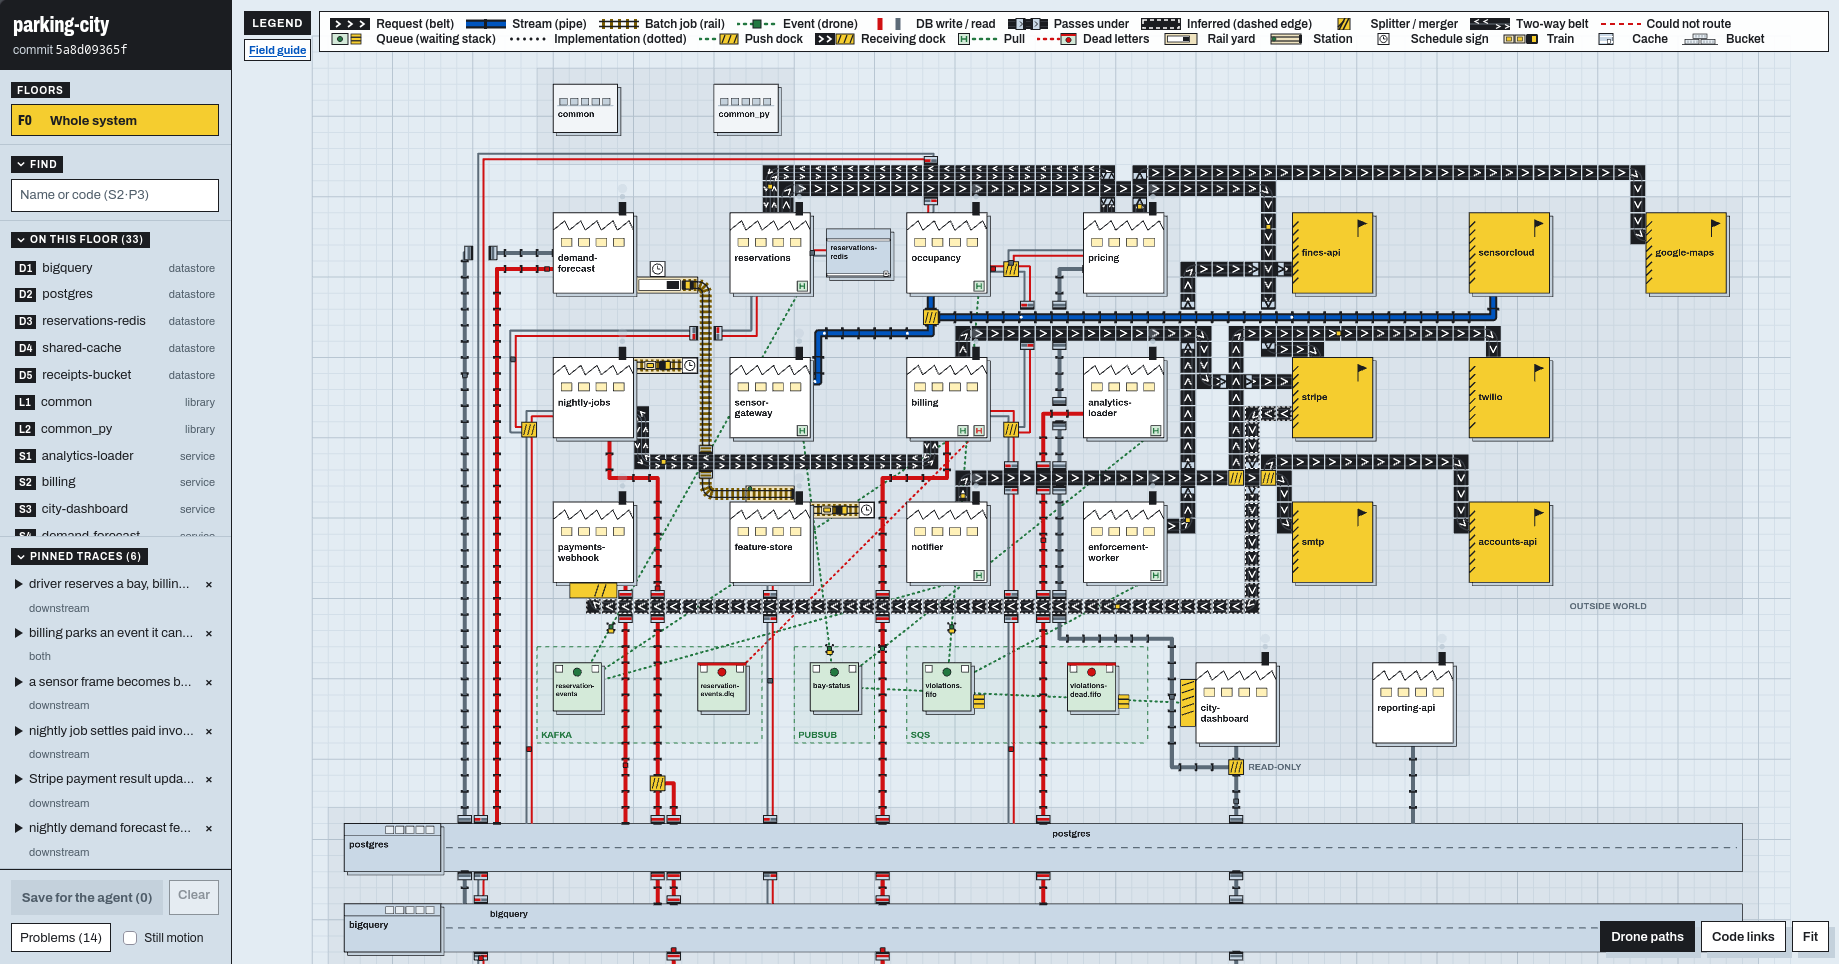The width and height of the screenshot is (1839, 964).
Task: Remove the 'driver reserves a bay' pinned trace
Action: (x=208, y=585)
